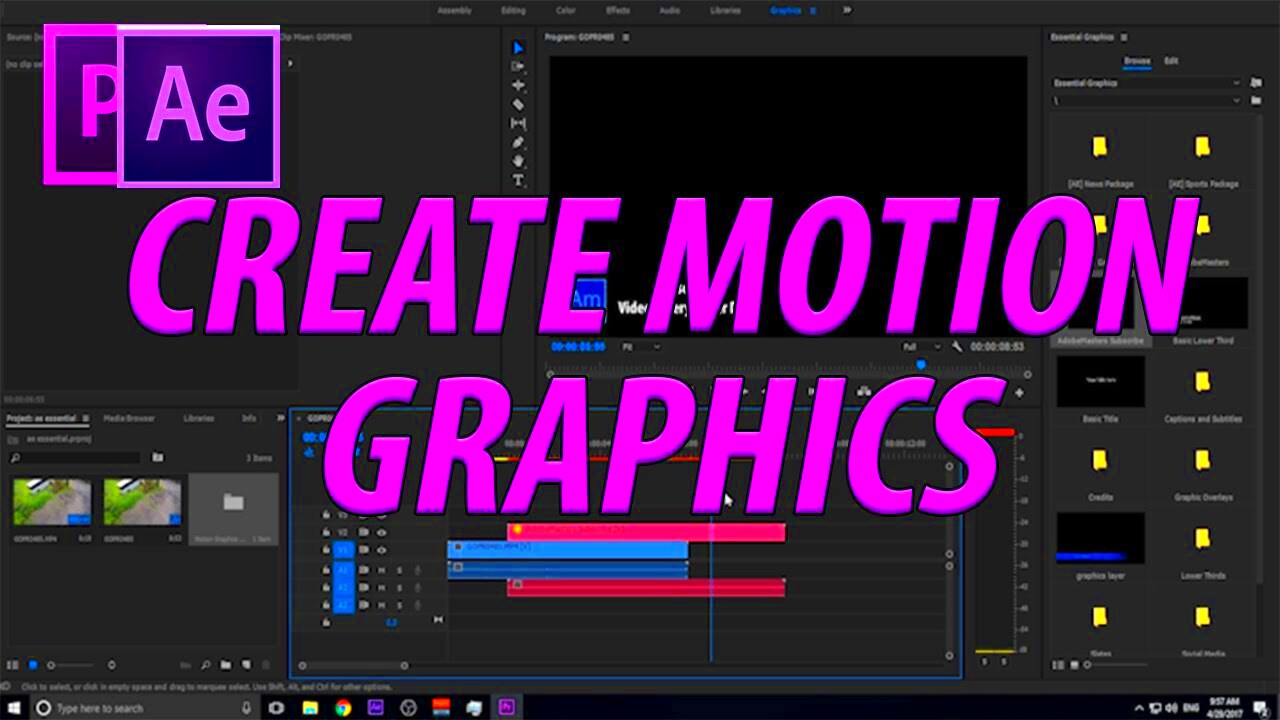
Task: Select the Type tool
Action: point(518,180)
